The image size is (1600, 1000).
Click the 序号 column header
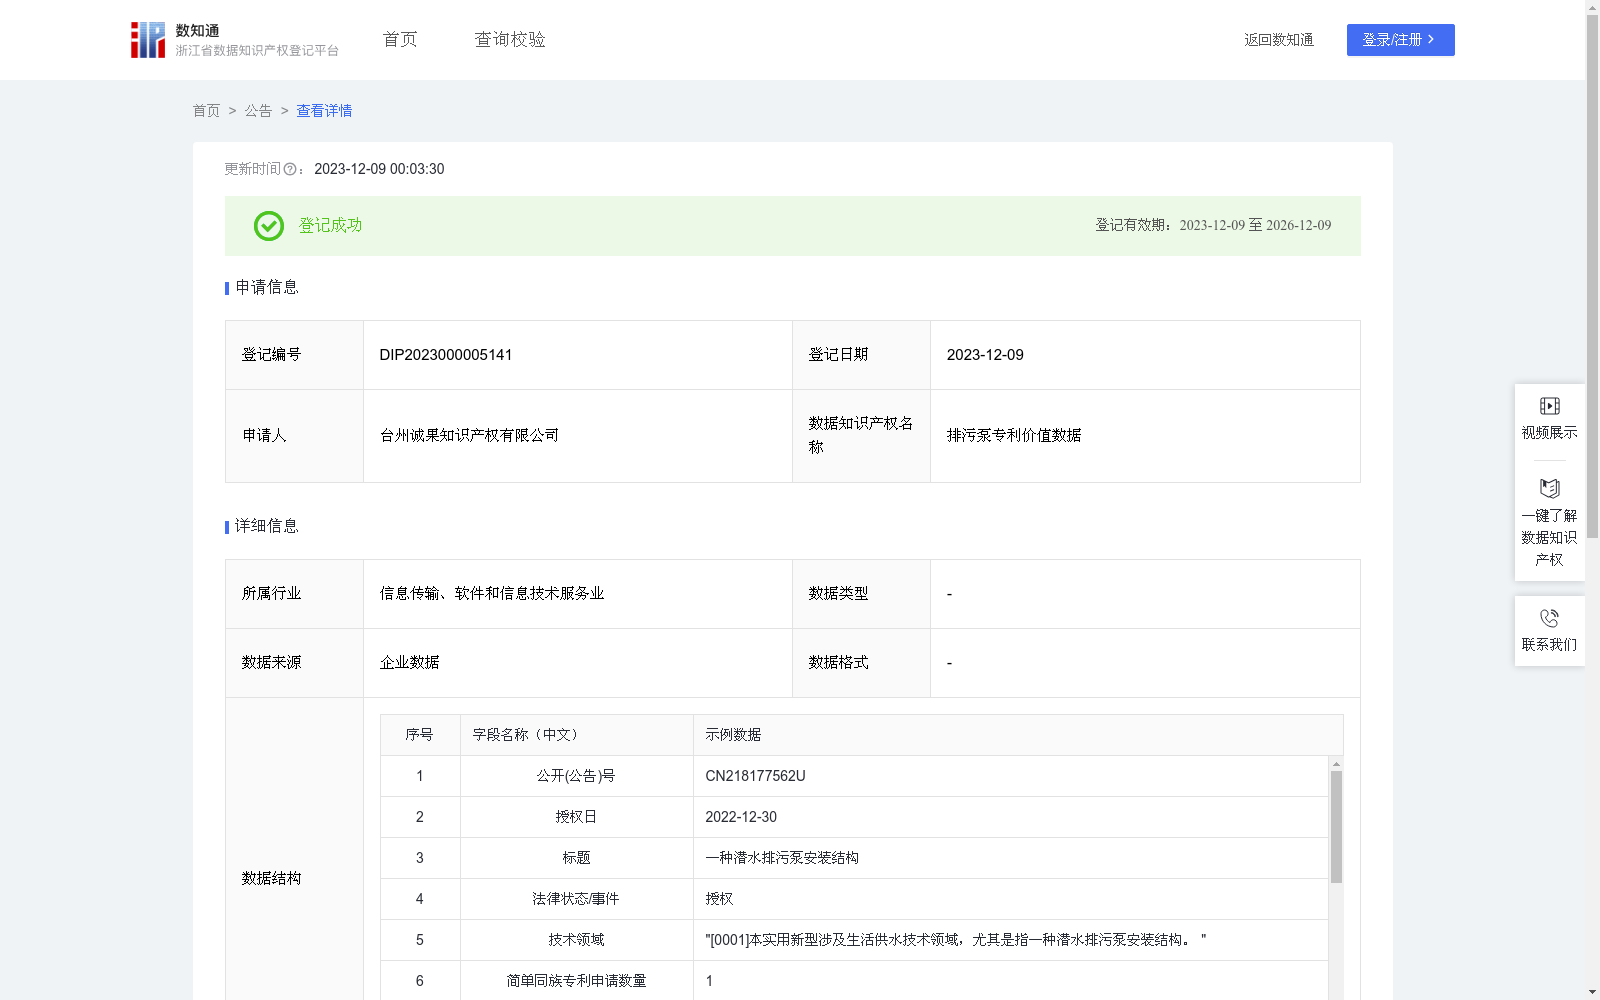pyautogui.click(x=420, y=735)
